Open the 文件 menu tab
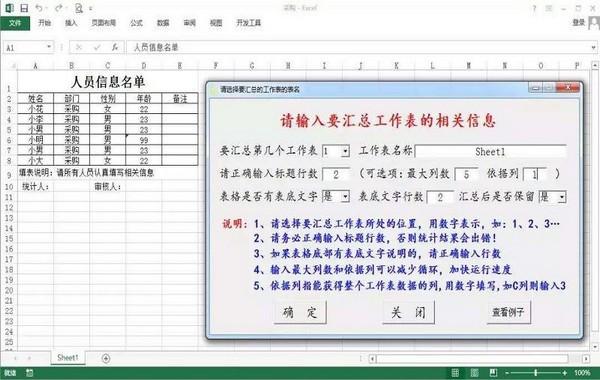 click(15, 23)
